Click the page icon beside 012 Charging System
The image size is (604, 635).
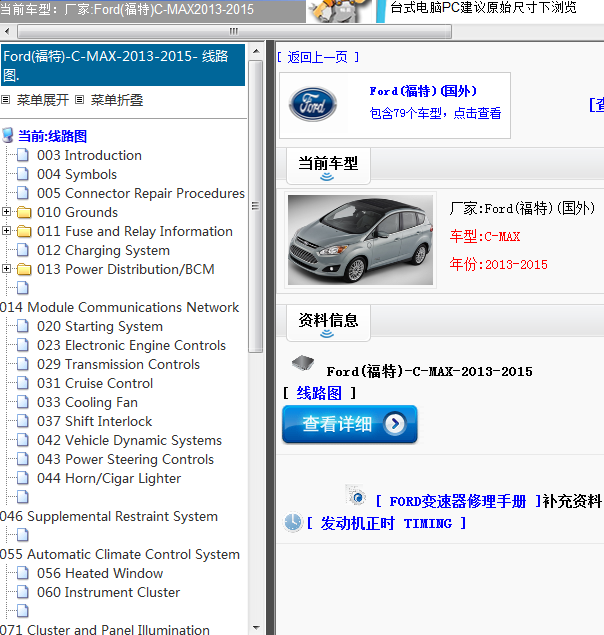coord(23,250)
